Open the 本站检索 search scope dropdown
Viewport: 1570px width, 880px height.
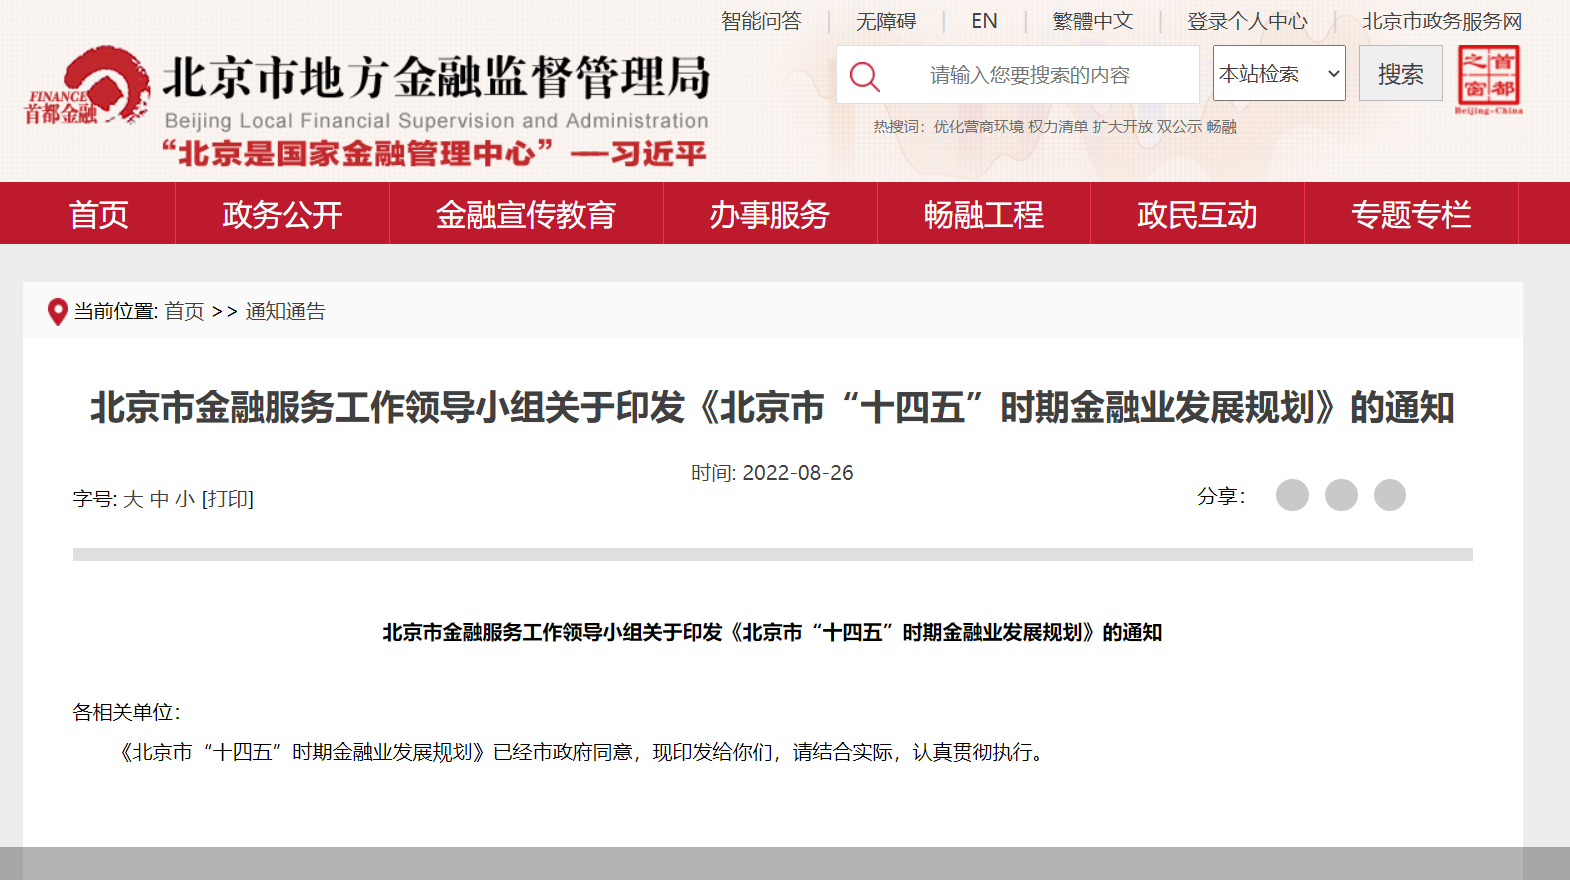tap(1278, 74)
